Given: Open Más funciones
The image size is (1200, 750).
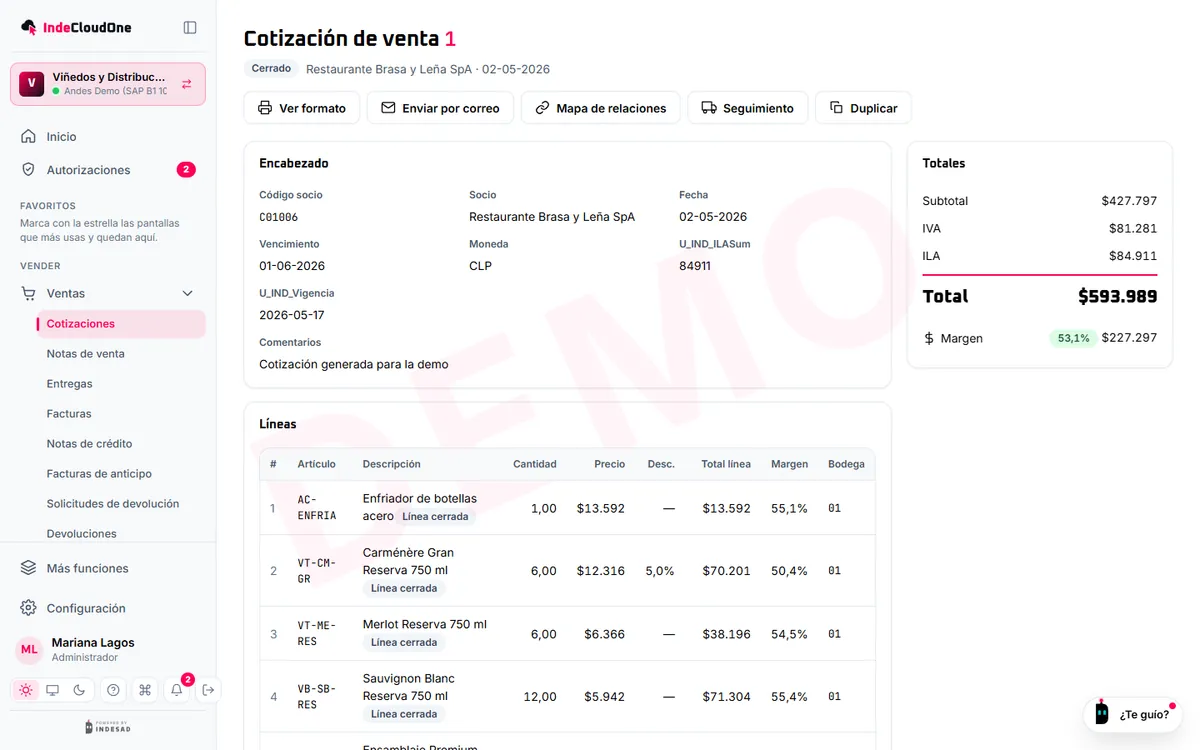Looking at the screenshot, I should (x=108, y=568).
